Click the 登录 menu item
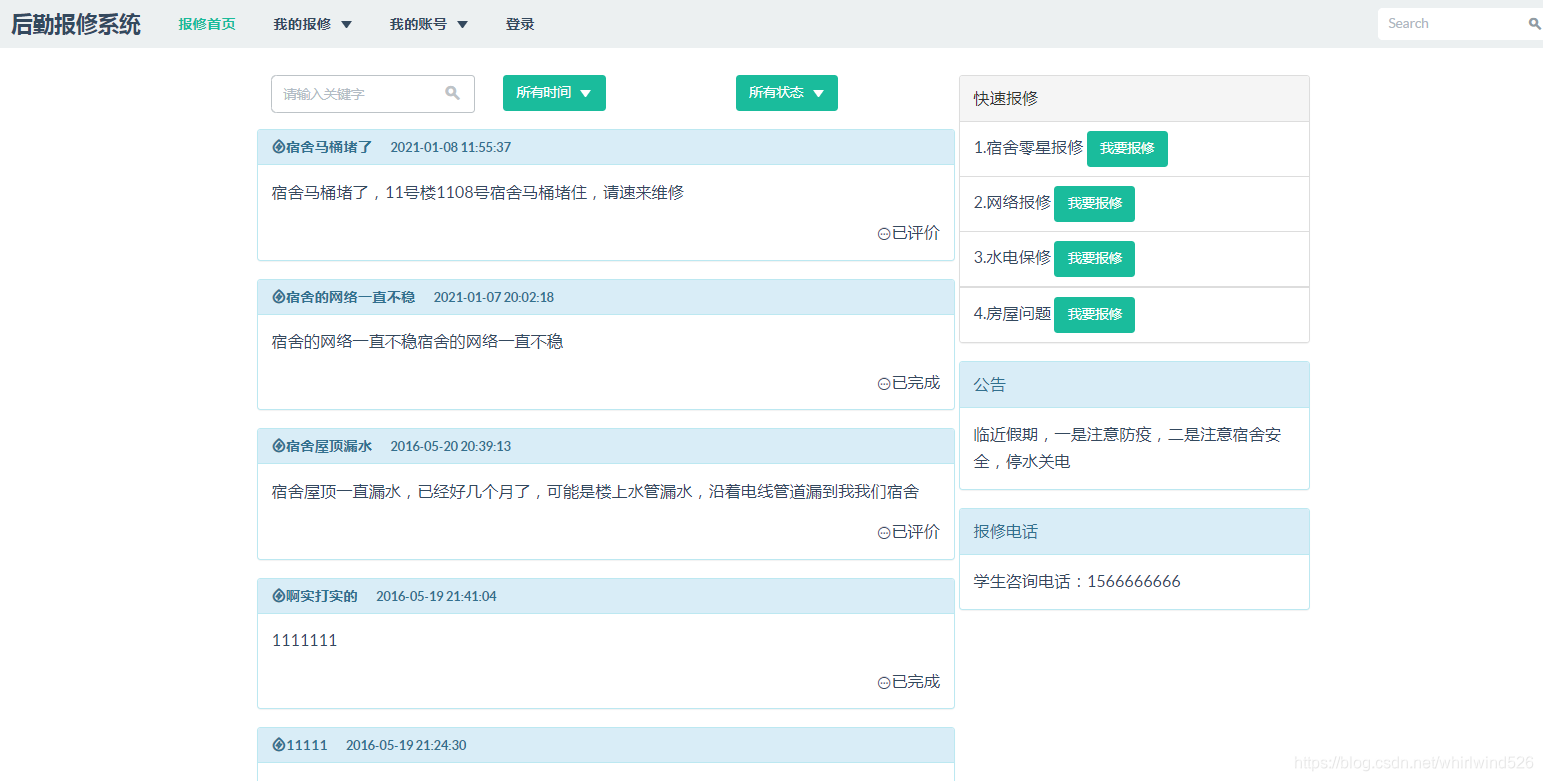The height and width of the screenshot is (781, 1543). pos(520,24)
